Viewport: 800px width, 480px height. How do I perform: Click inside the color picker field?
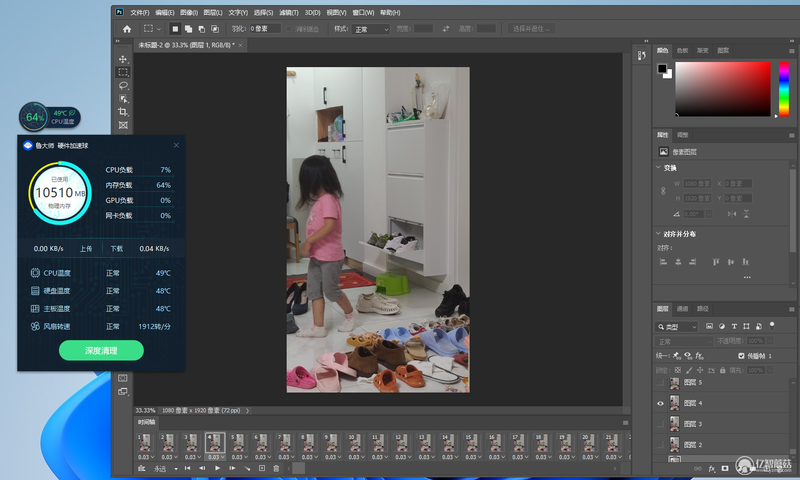tap(723, 89)
